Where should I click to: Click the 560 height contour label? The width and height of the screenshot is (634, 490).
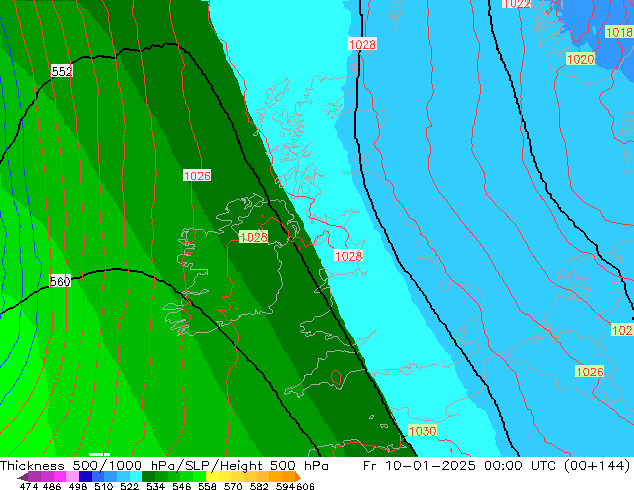point(60,281)
